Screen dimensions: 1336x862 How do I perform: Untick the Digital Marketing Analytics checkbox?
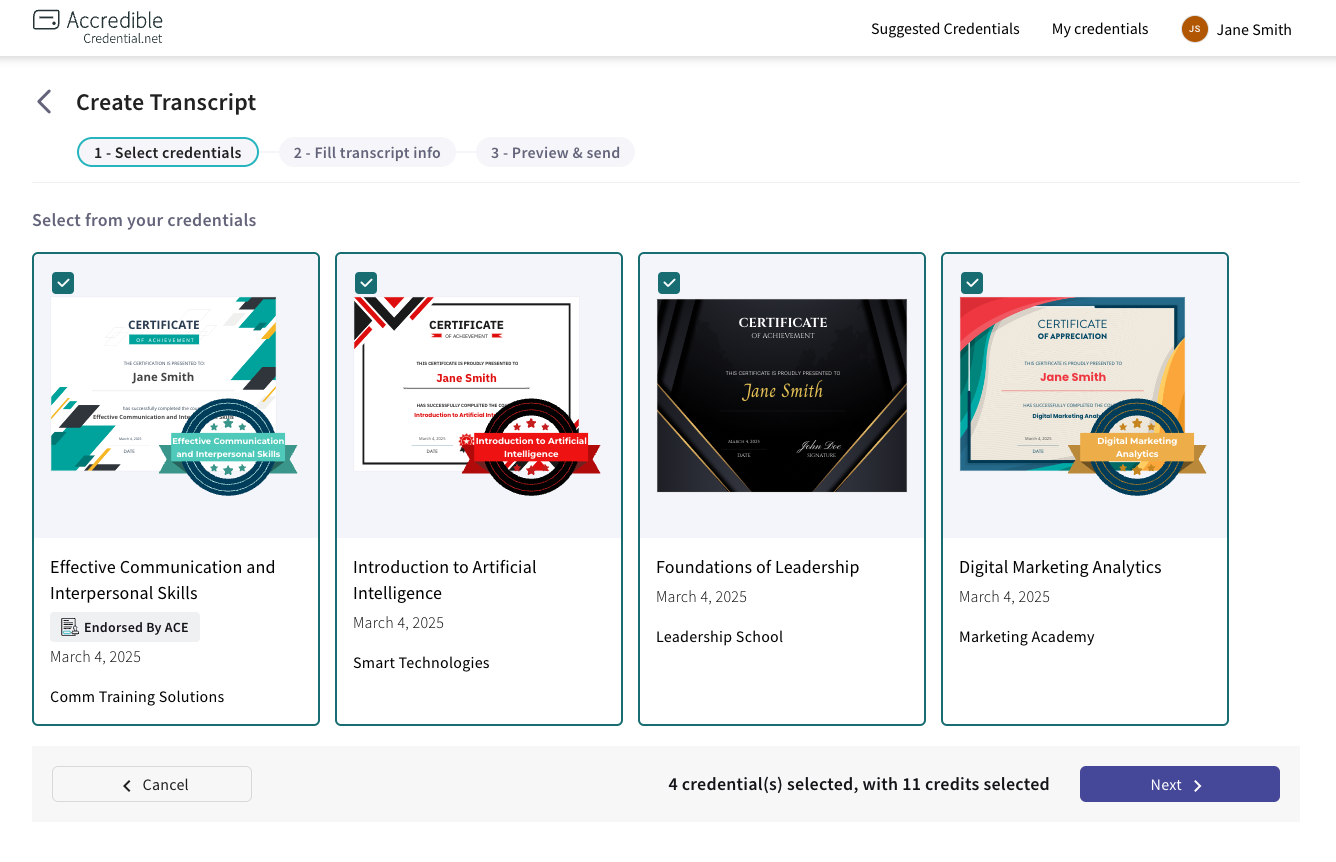pos(972,283)
